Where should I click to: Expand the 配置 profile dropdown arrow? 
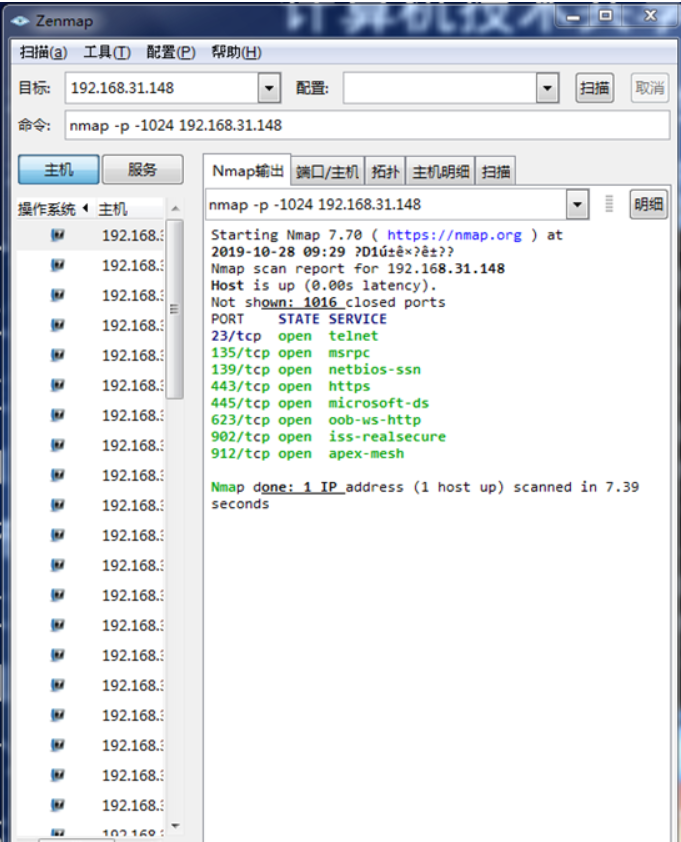pos(547,88)
